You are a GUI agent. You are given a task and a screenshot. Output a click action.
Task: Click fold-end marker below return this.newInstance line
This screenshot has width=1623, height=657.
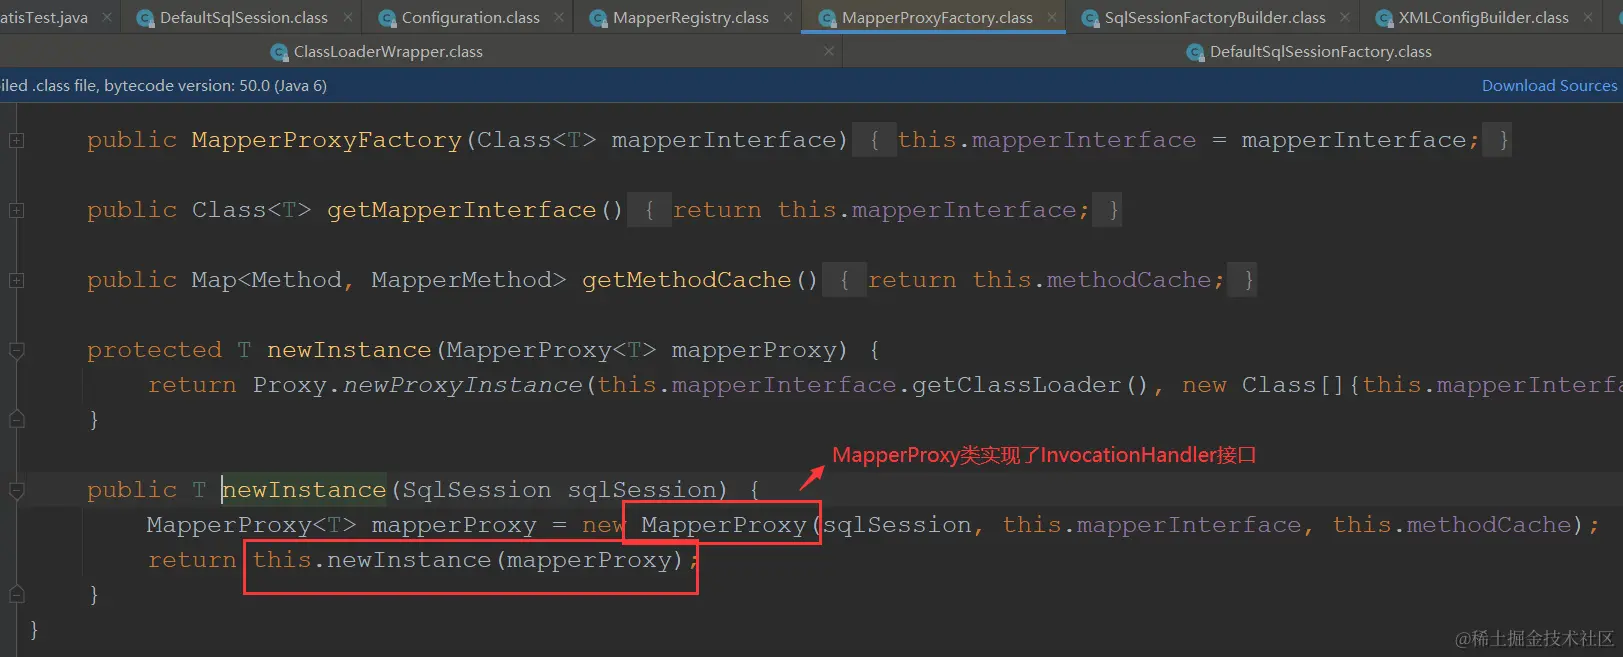pyautogui.click(x=16, y=594)
